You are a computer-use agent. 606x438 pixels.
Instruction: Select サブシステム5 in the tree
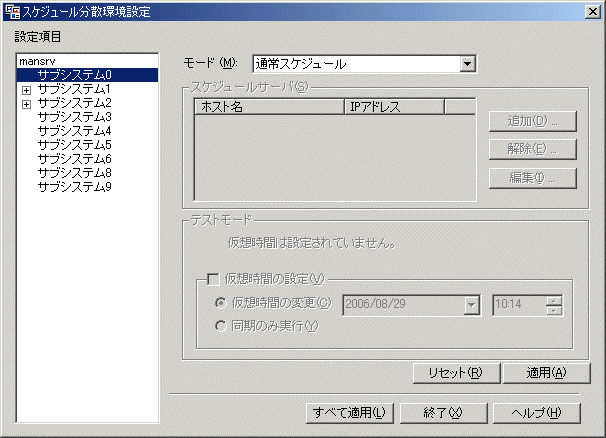point(75,145)
